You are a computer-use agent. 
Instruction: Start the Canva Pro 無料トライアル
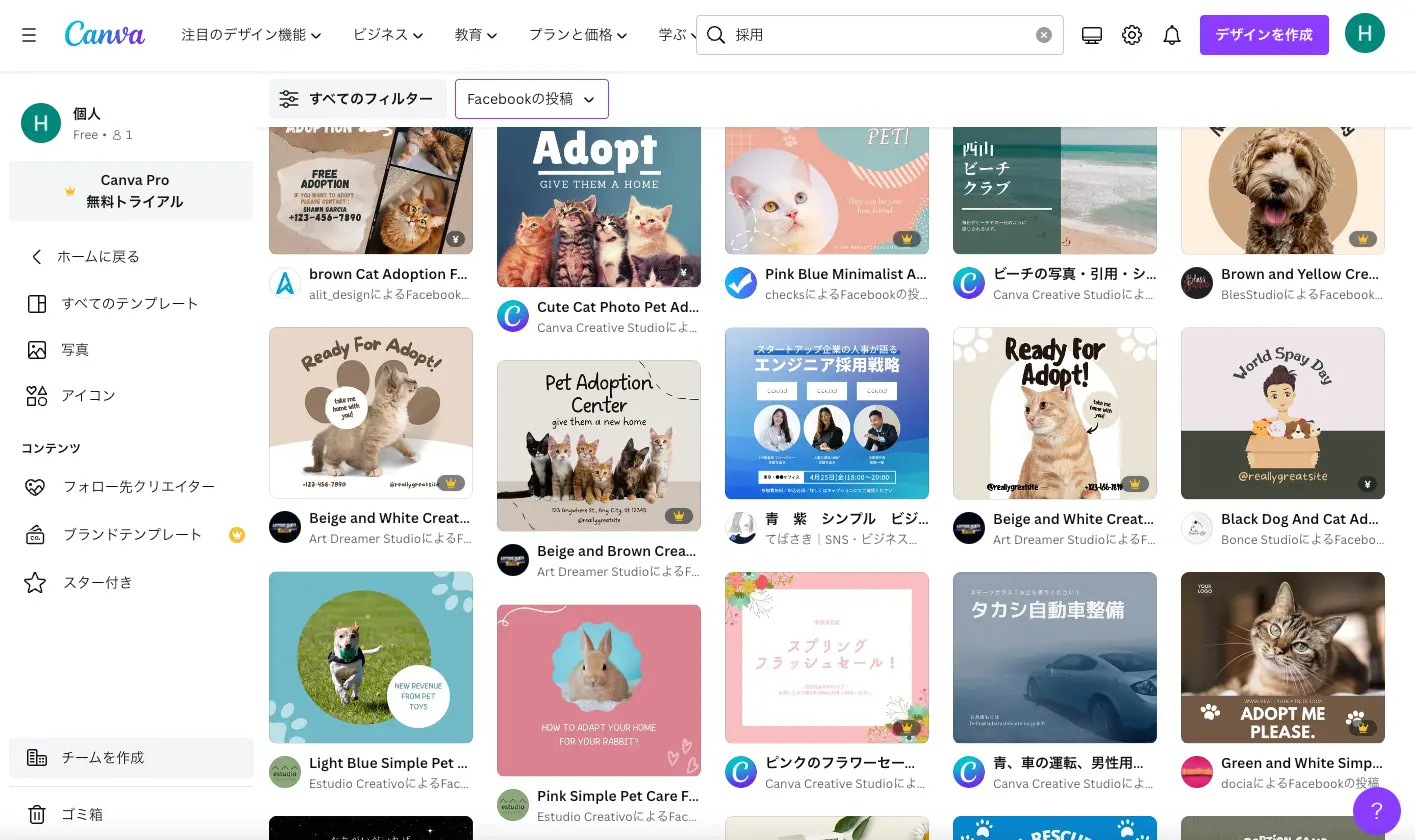point(131,191)
